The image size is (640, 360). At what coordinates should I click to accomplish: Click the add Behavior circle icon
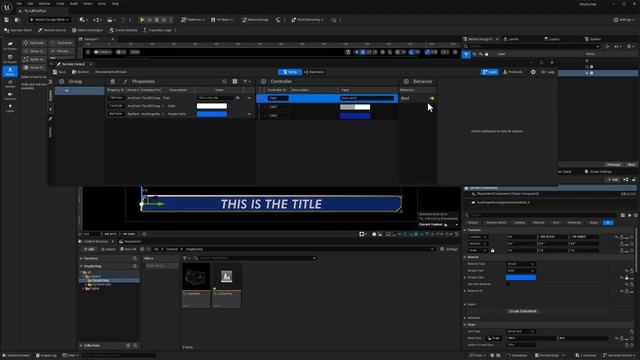coord(406,81)
